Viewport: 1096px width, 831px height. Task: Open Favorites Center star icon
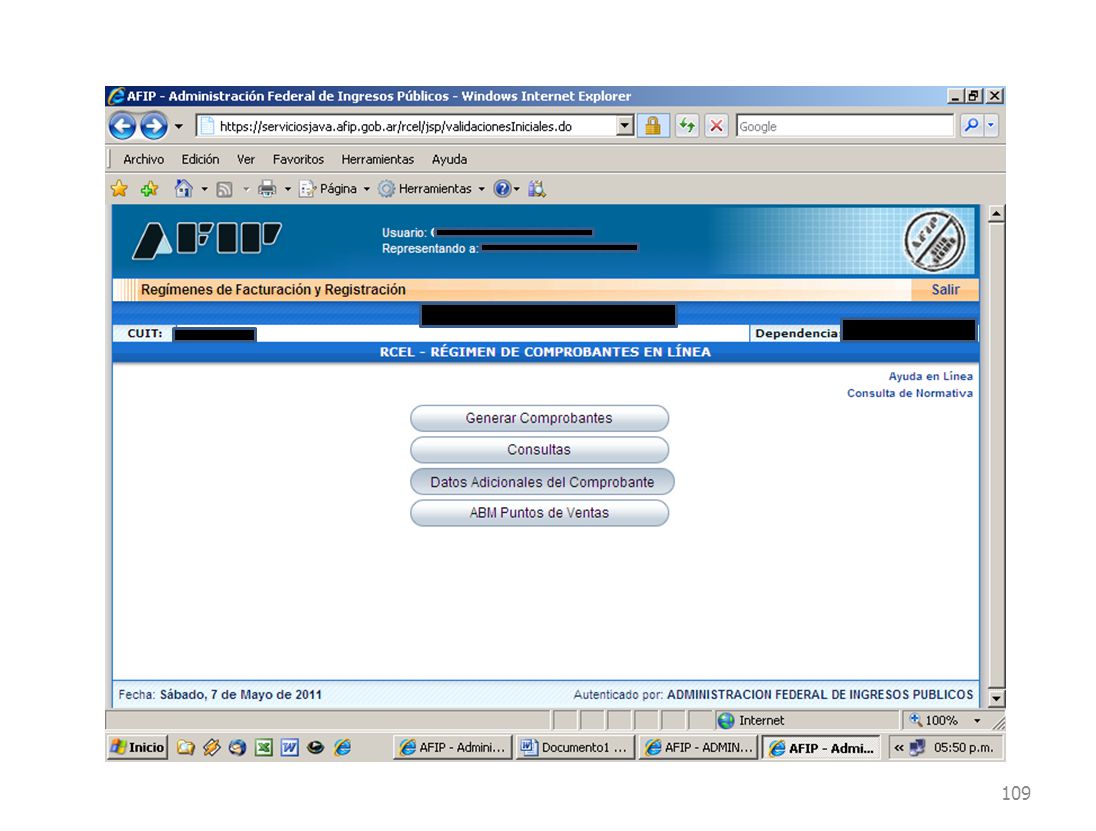pyautogui.click(x=120, y=189)
